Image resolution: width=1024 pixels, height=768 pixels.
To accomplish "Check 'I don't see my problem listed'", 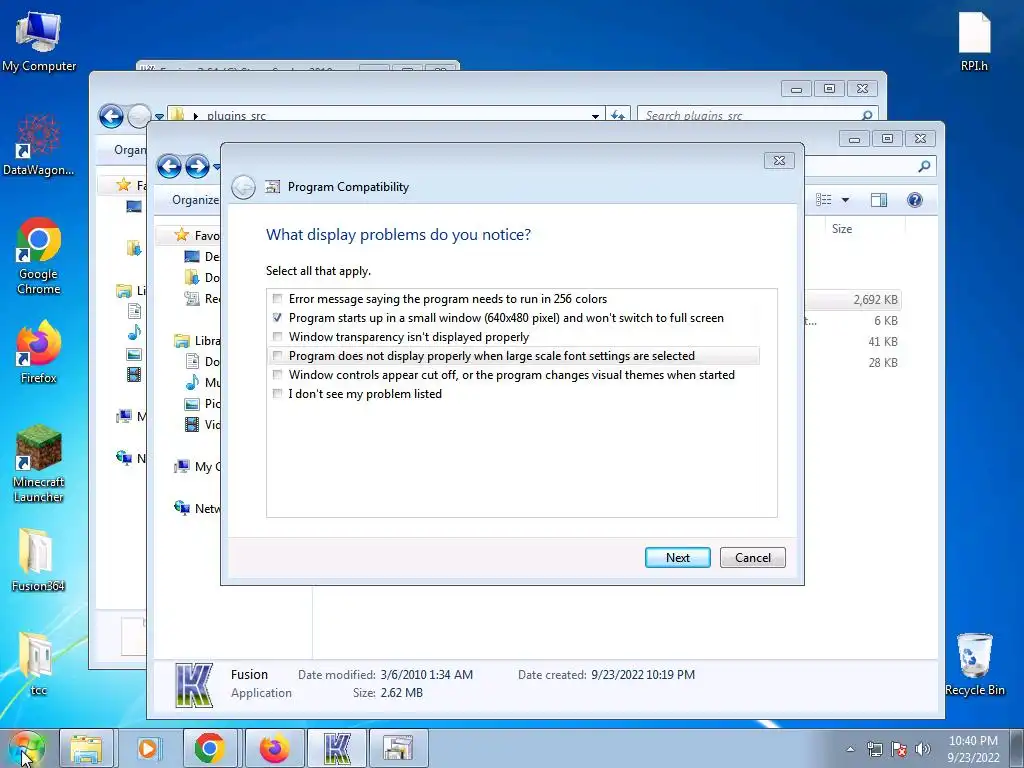I will [278, 393].
